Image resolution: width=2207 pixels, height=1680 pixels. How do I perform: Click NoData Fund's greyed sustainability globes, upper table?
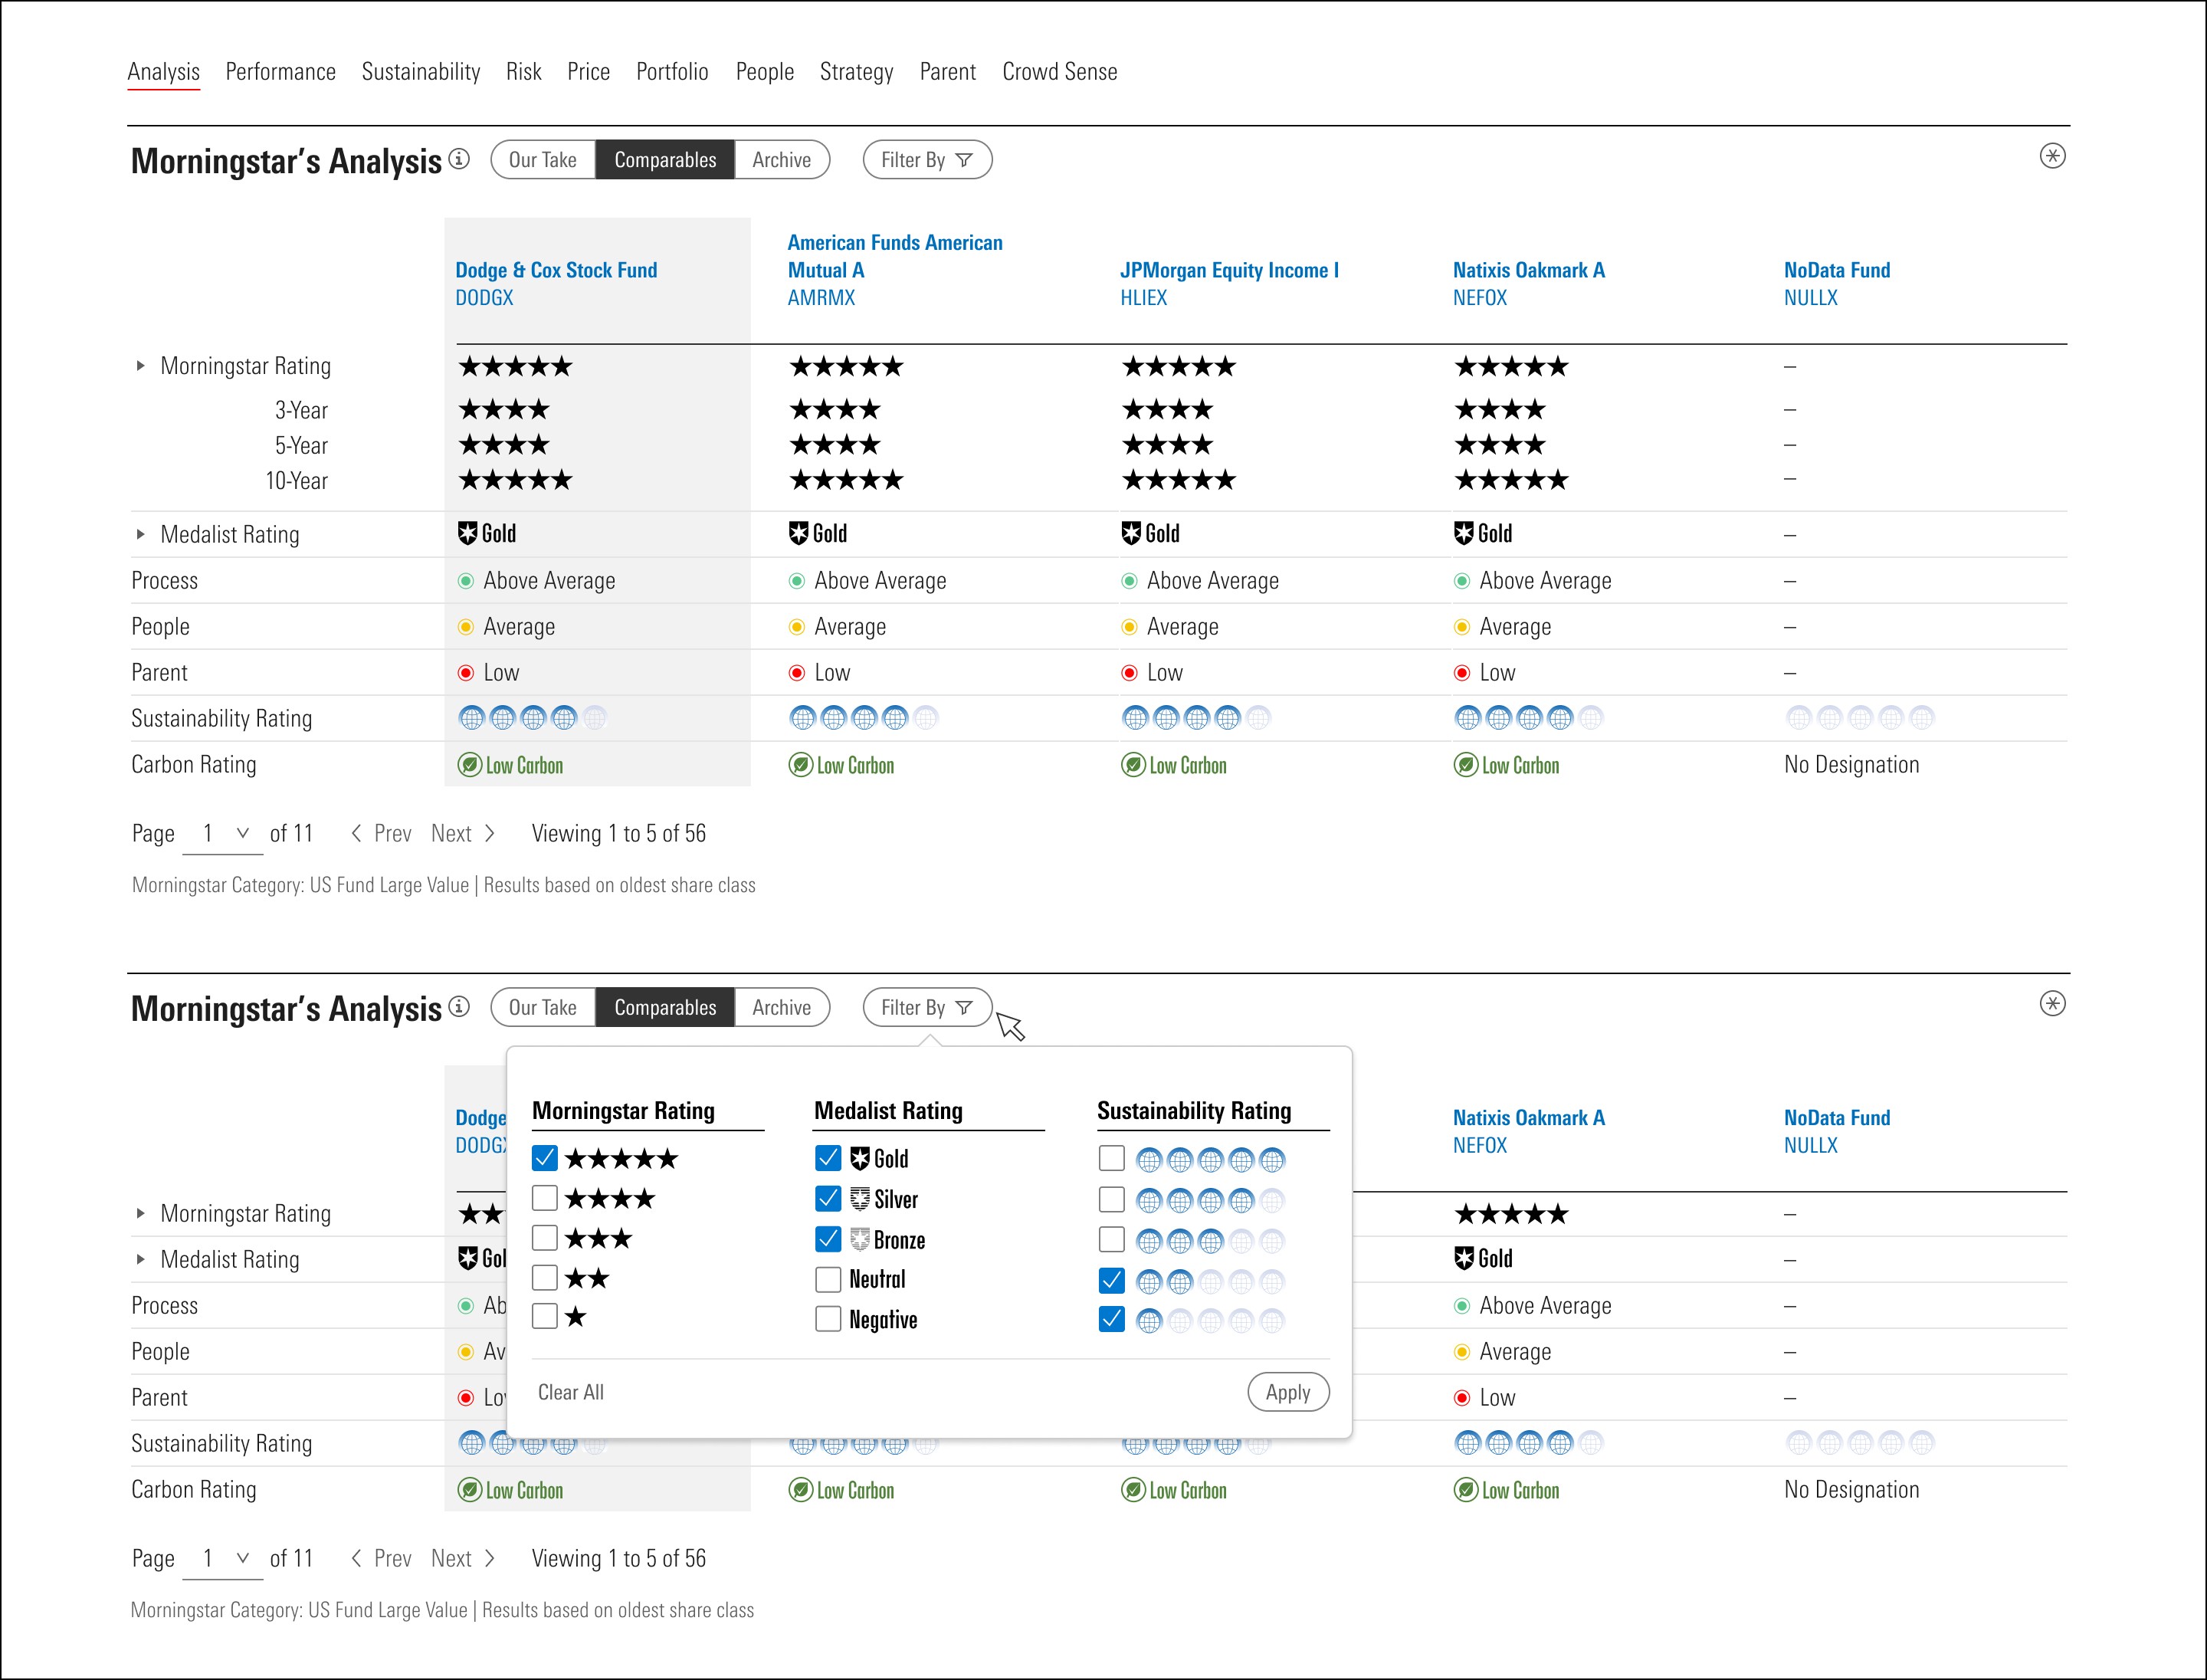tap(1860, 717)
